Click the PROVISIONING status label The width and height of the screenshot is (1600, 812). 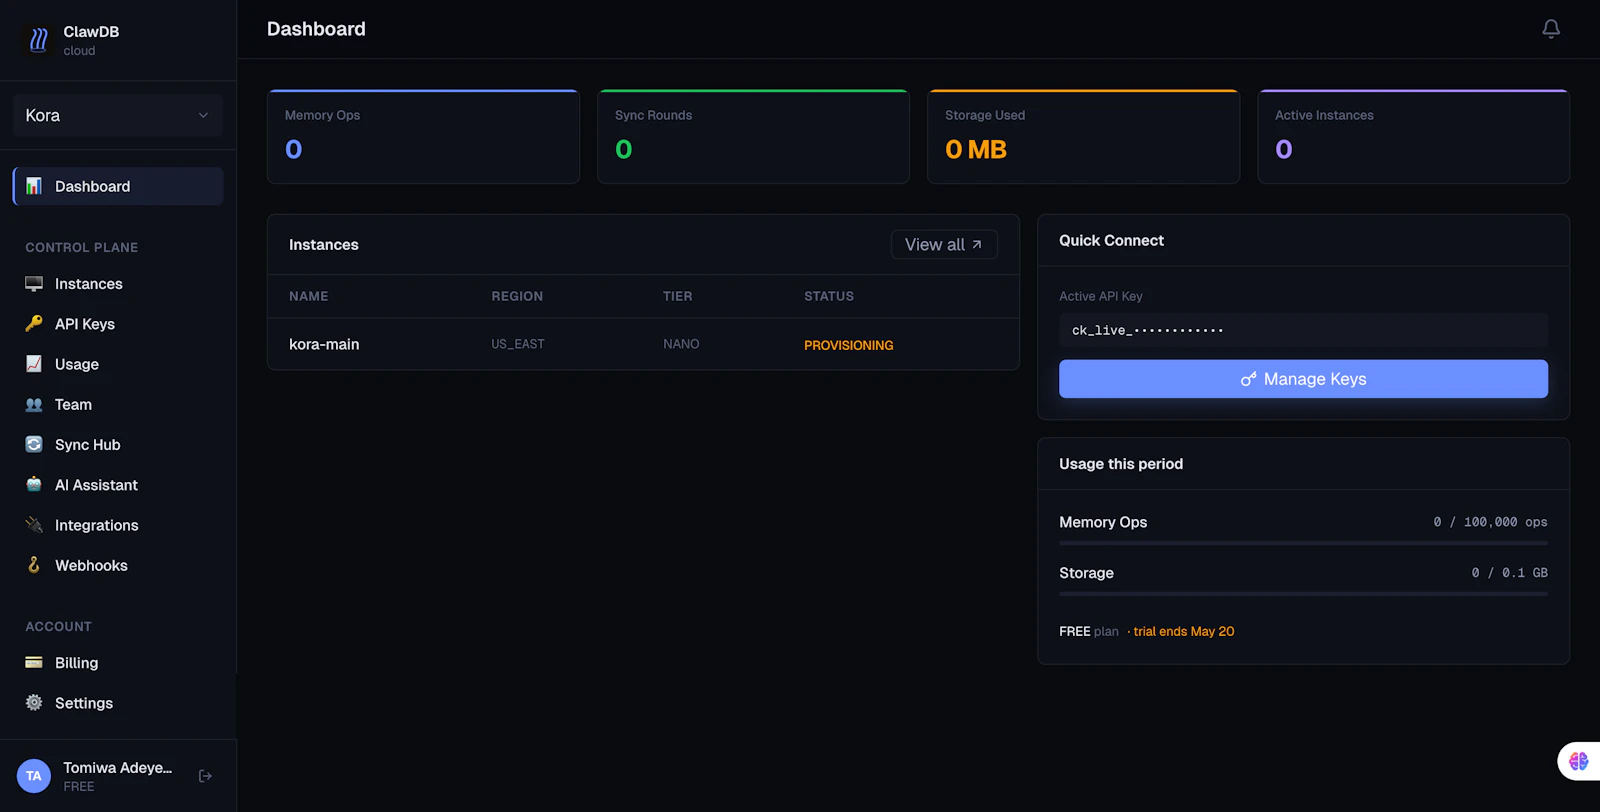tap(848, 345)
